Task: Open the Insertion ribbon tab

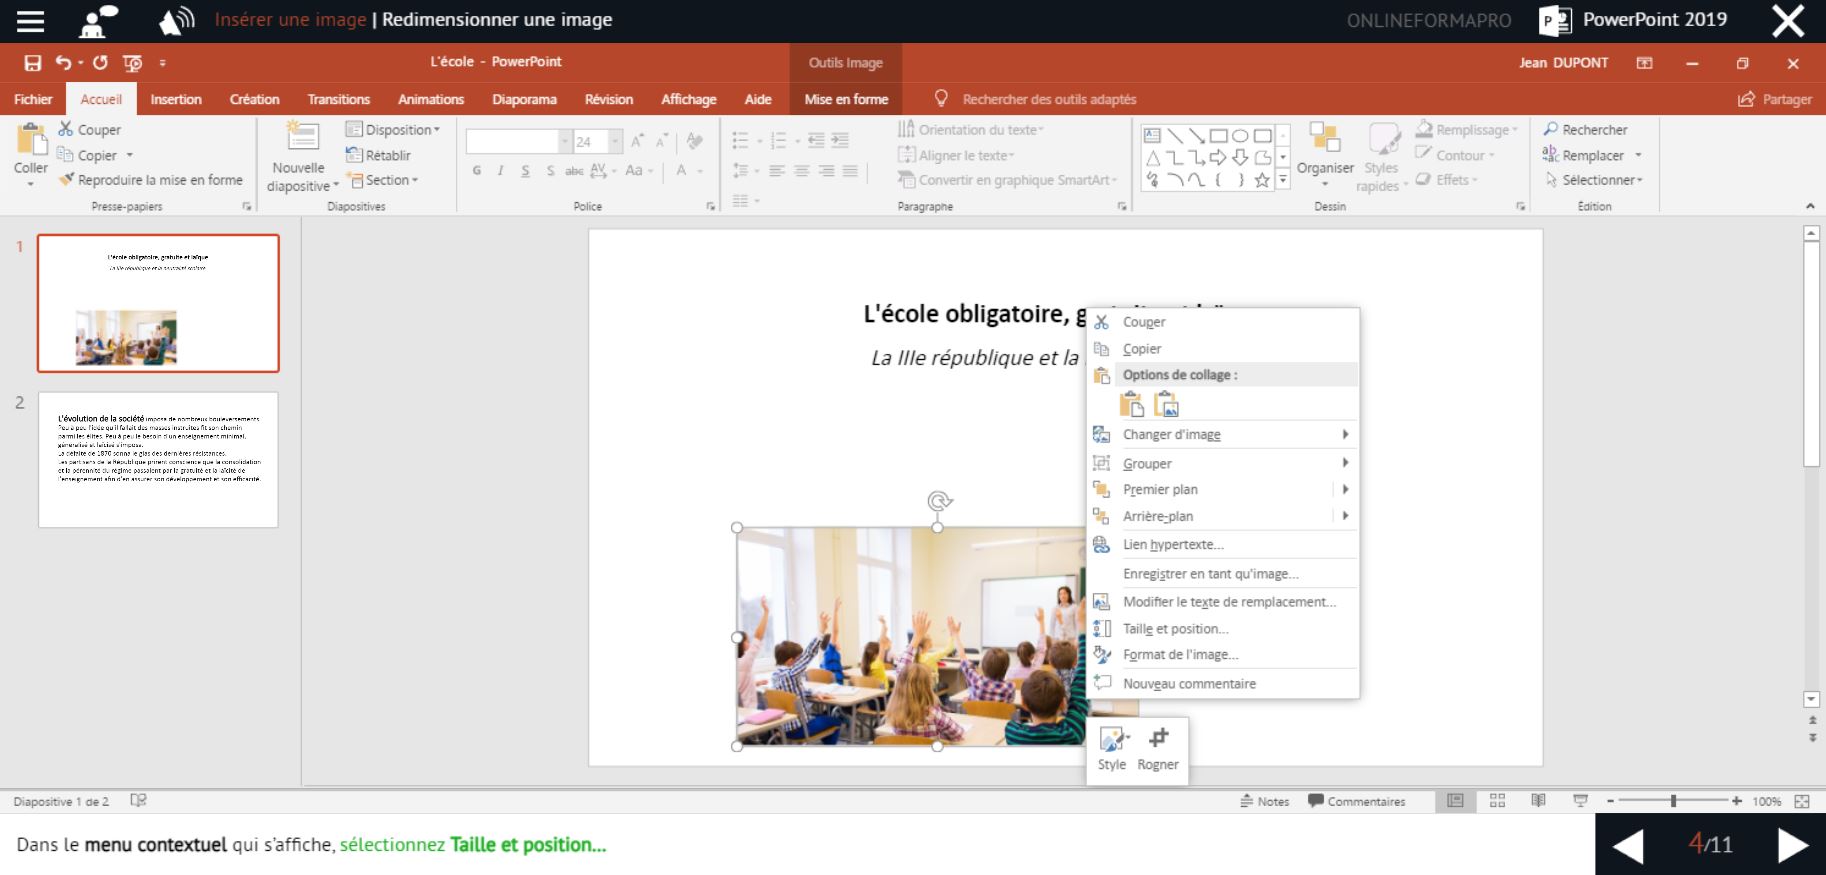Action: [x=176, y=99]
